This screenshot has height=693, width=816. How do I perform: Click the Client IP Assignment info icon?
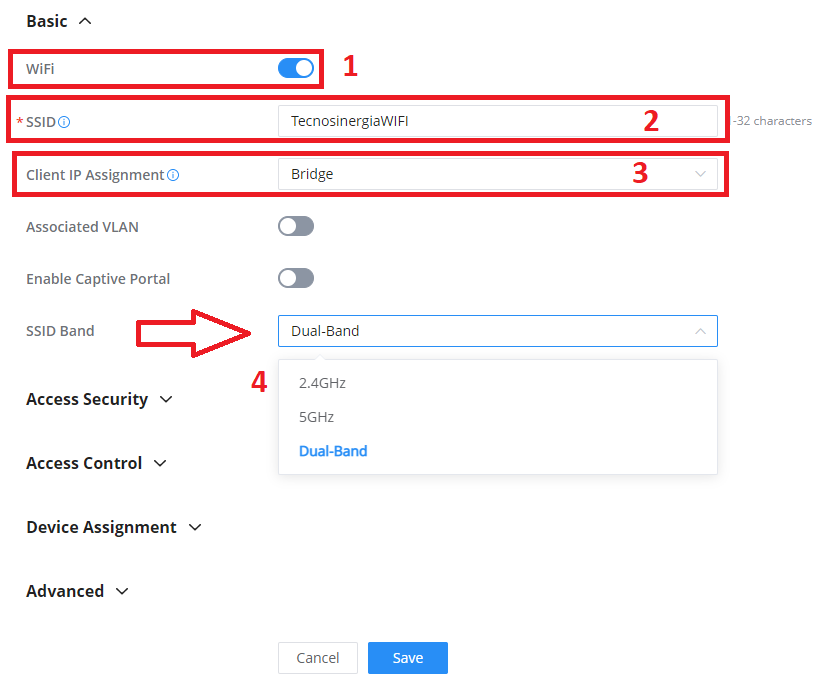(175, 173)
